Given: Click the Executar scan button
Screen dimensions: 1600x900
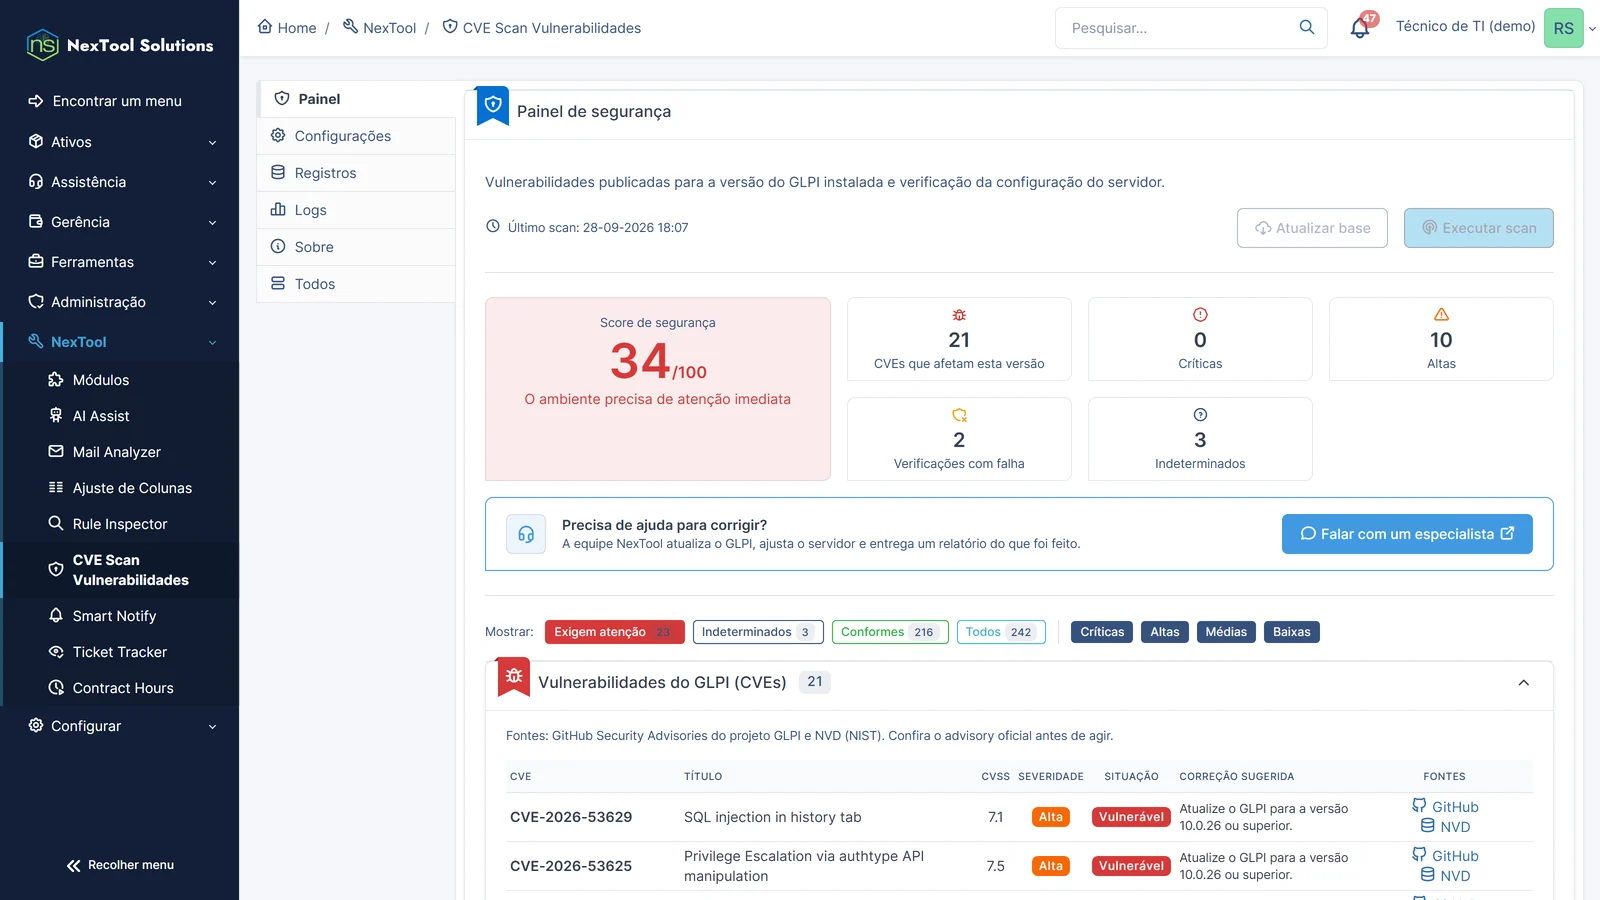Looking at the screenshot, I should coord(1478,228).
